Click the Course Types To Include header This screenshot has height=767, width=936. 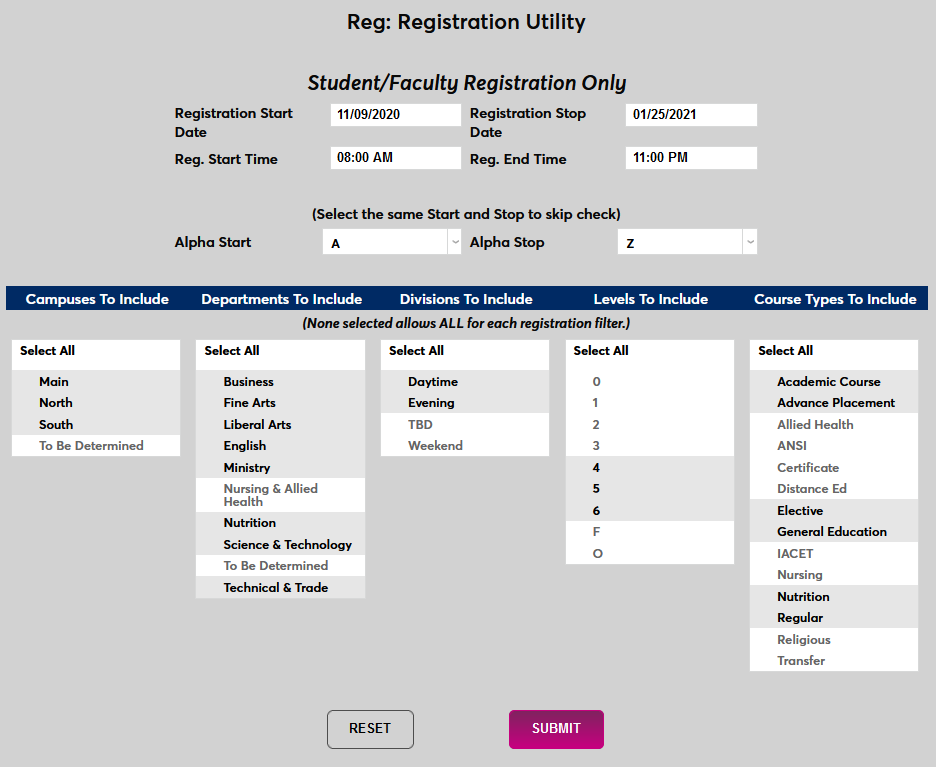(834, 297)
